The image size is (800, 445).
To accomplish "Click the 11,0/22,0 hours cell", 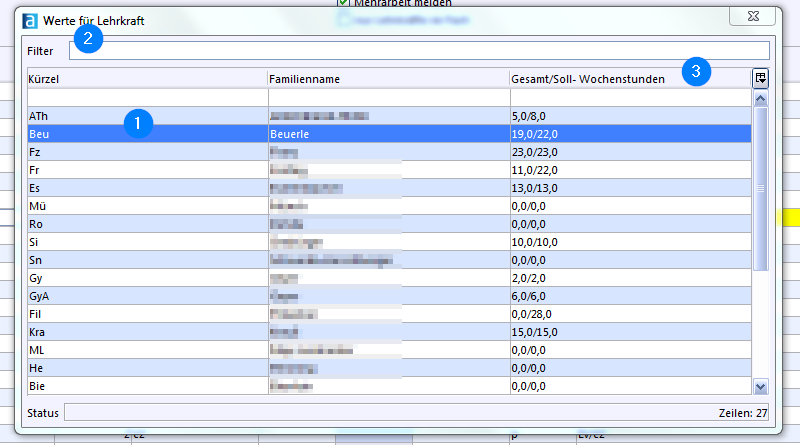I will (631, 170).
